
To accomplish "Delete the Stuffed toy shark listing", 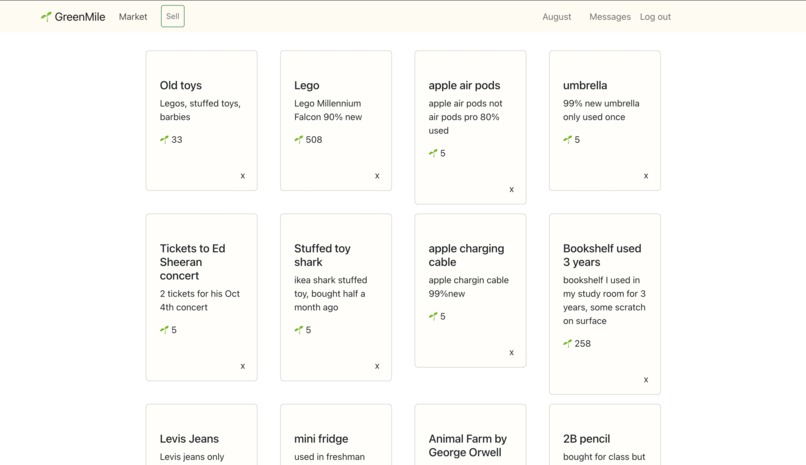I will (377, 366).
